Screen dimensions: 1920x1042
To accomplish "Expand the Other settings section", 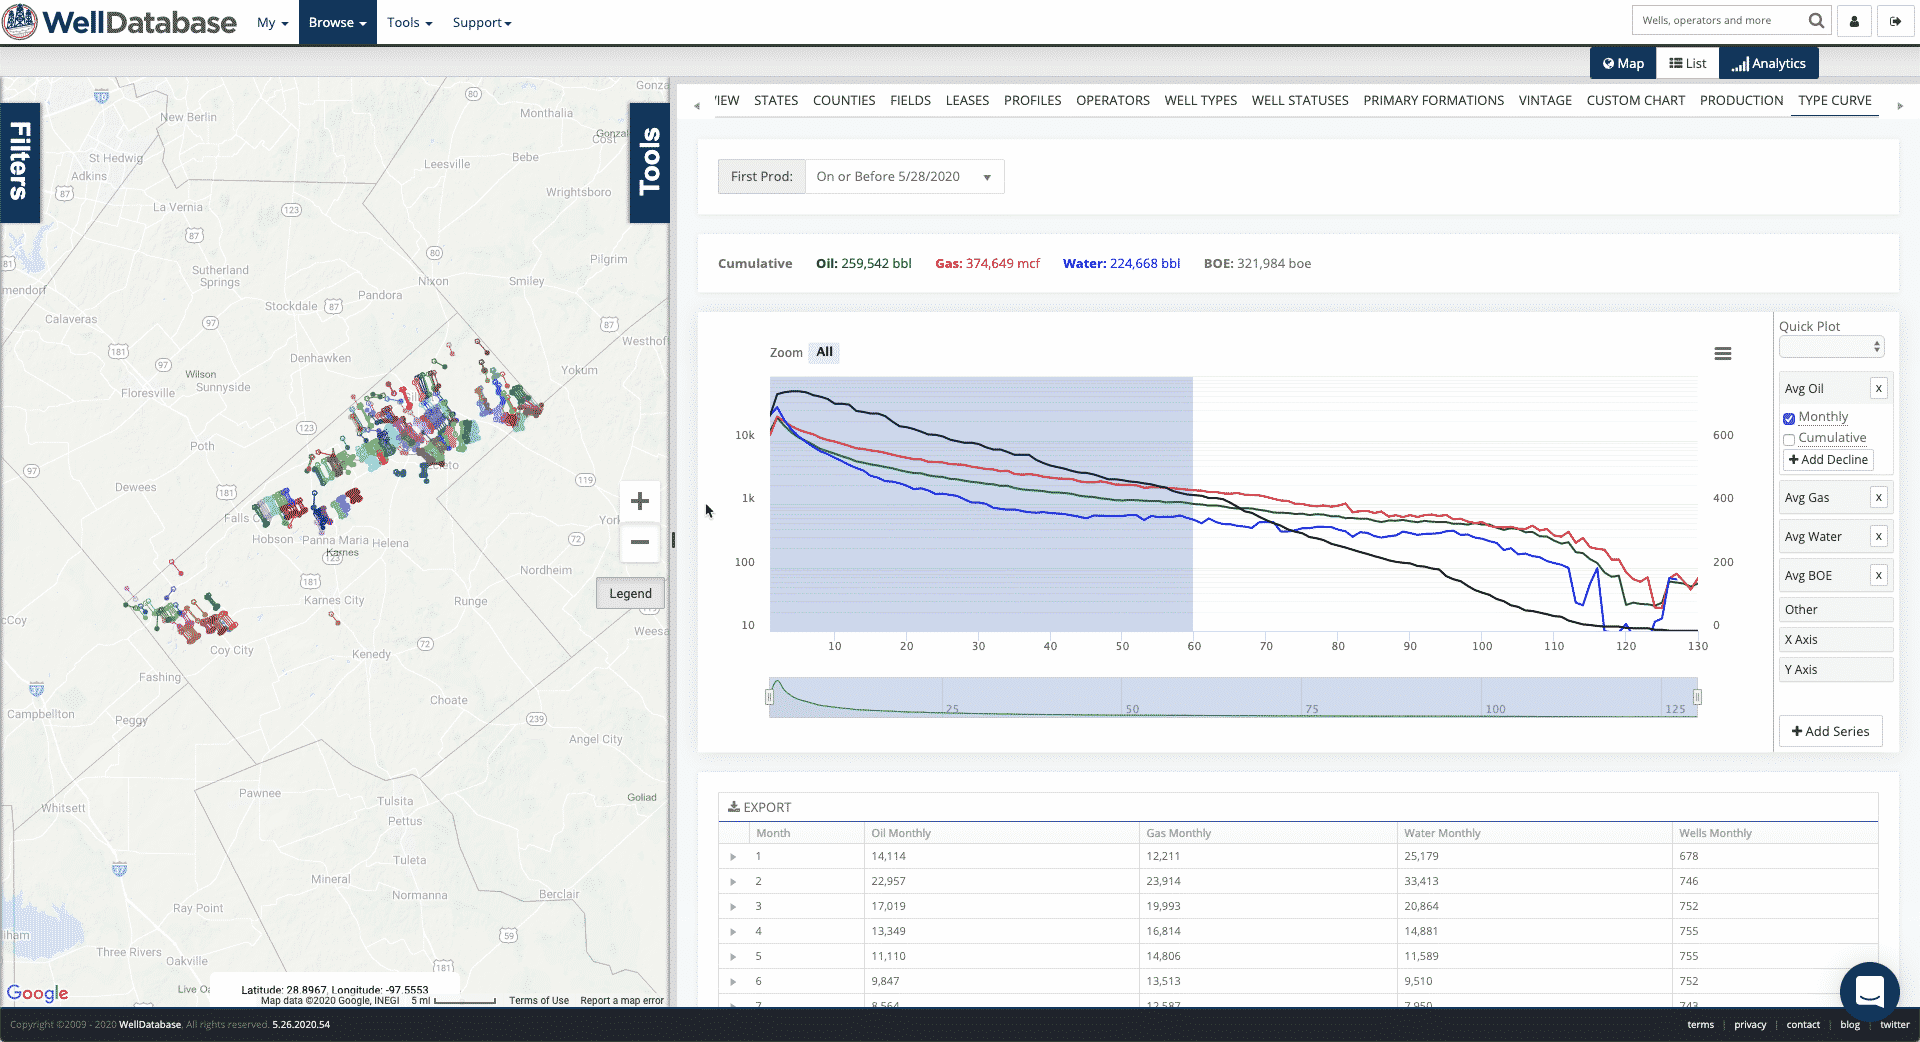I will coord(1836,609).
